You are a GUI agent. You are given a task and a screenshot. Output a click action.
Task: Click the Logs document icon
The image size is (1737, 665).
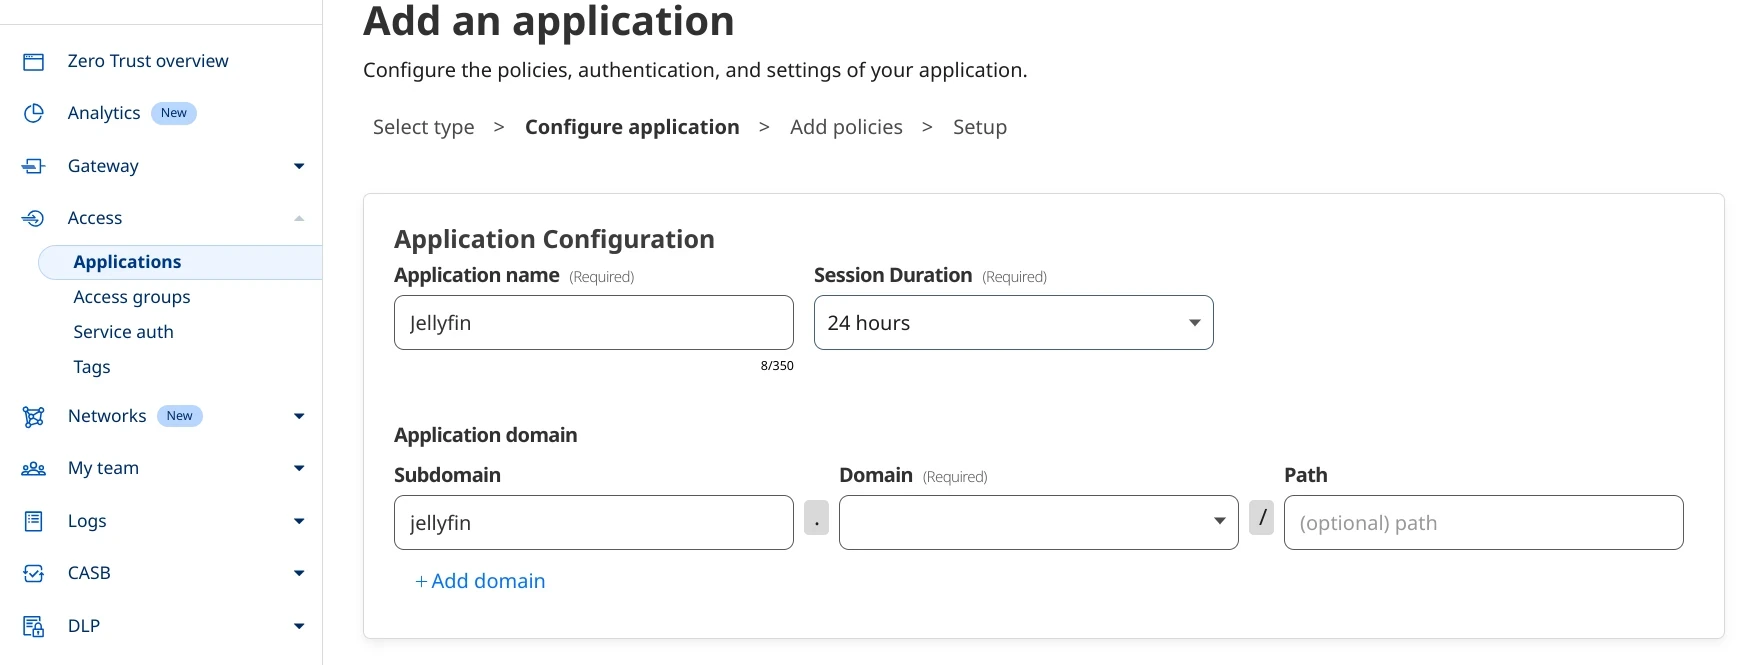click(33, 521)
